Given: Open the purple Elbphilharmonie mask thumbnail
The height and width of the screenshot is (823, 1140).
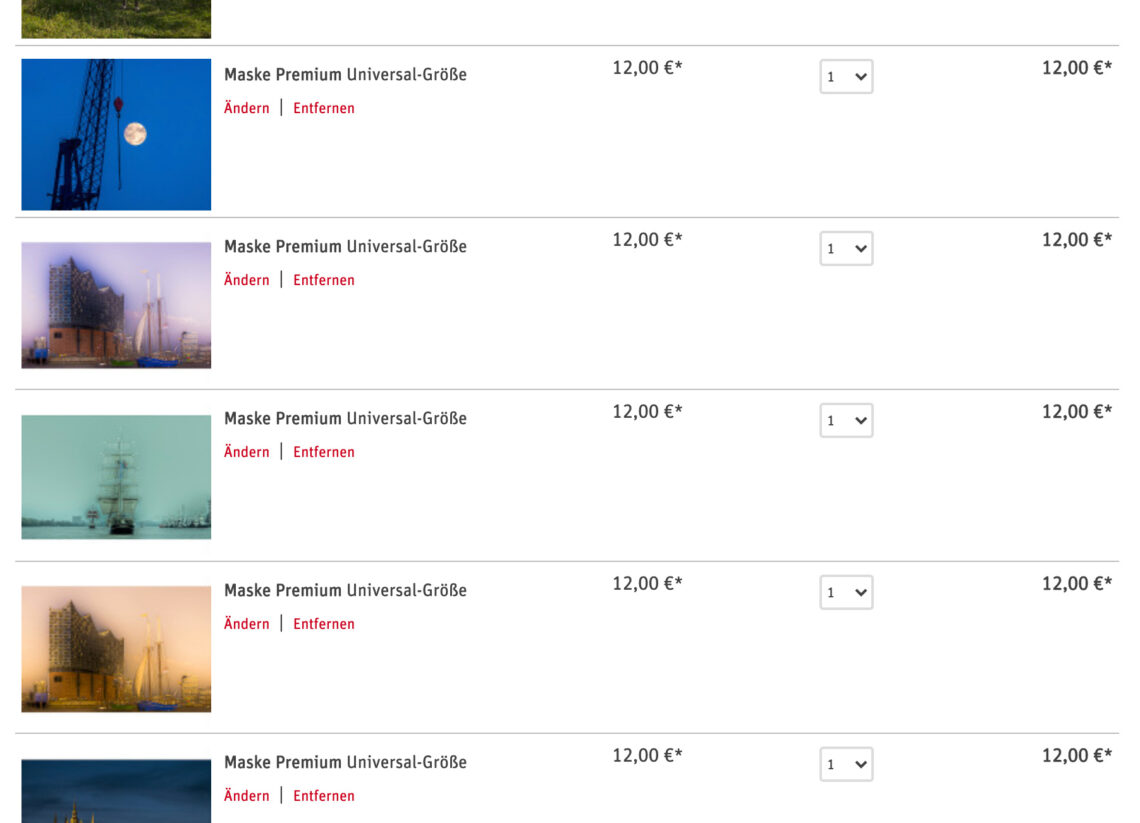Looking at the screenshot, I should click(x=116, y=305).
